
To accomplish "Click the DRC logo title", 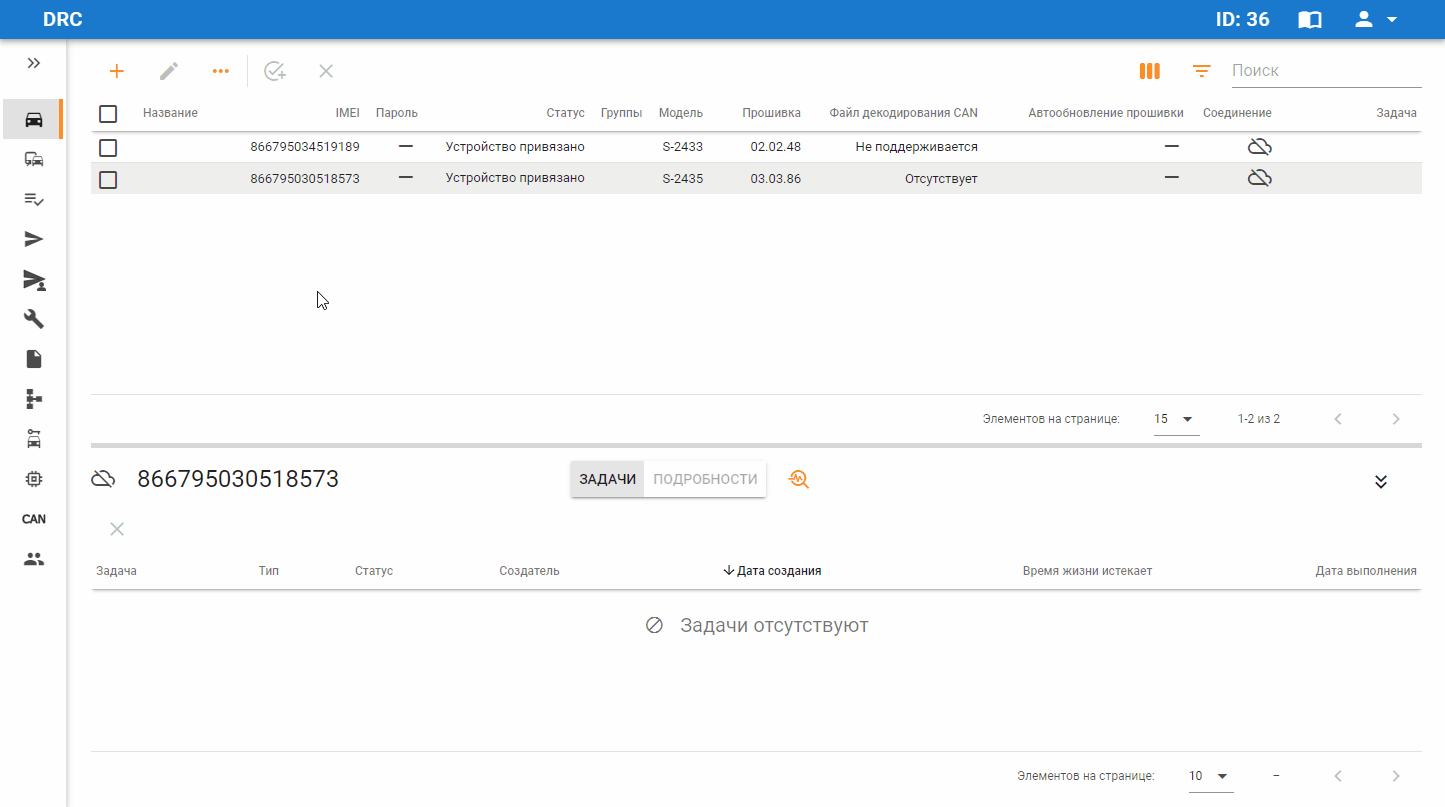I will click(63, 19).
